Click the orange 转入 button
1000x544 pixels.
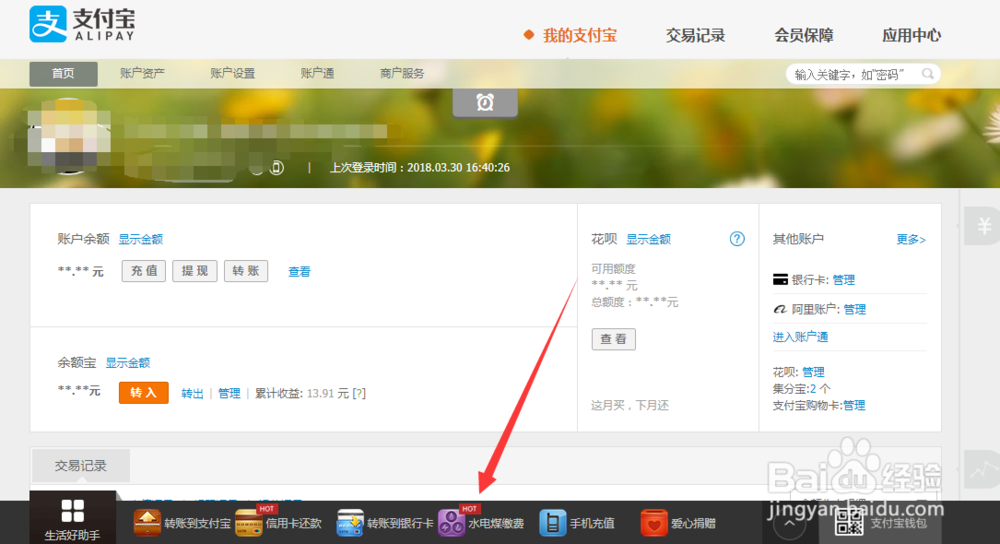[x=143, y=393]
